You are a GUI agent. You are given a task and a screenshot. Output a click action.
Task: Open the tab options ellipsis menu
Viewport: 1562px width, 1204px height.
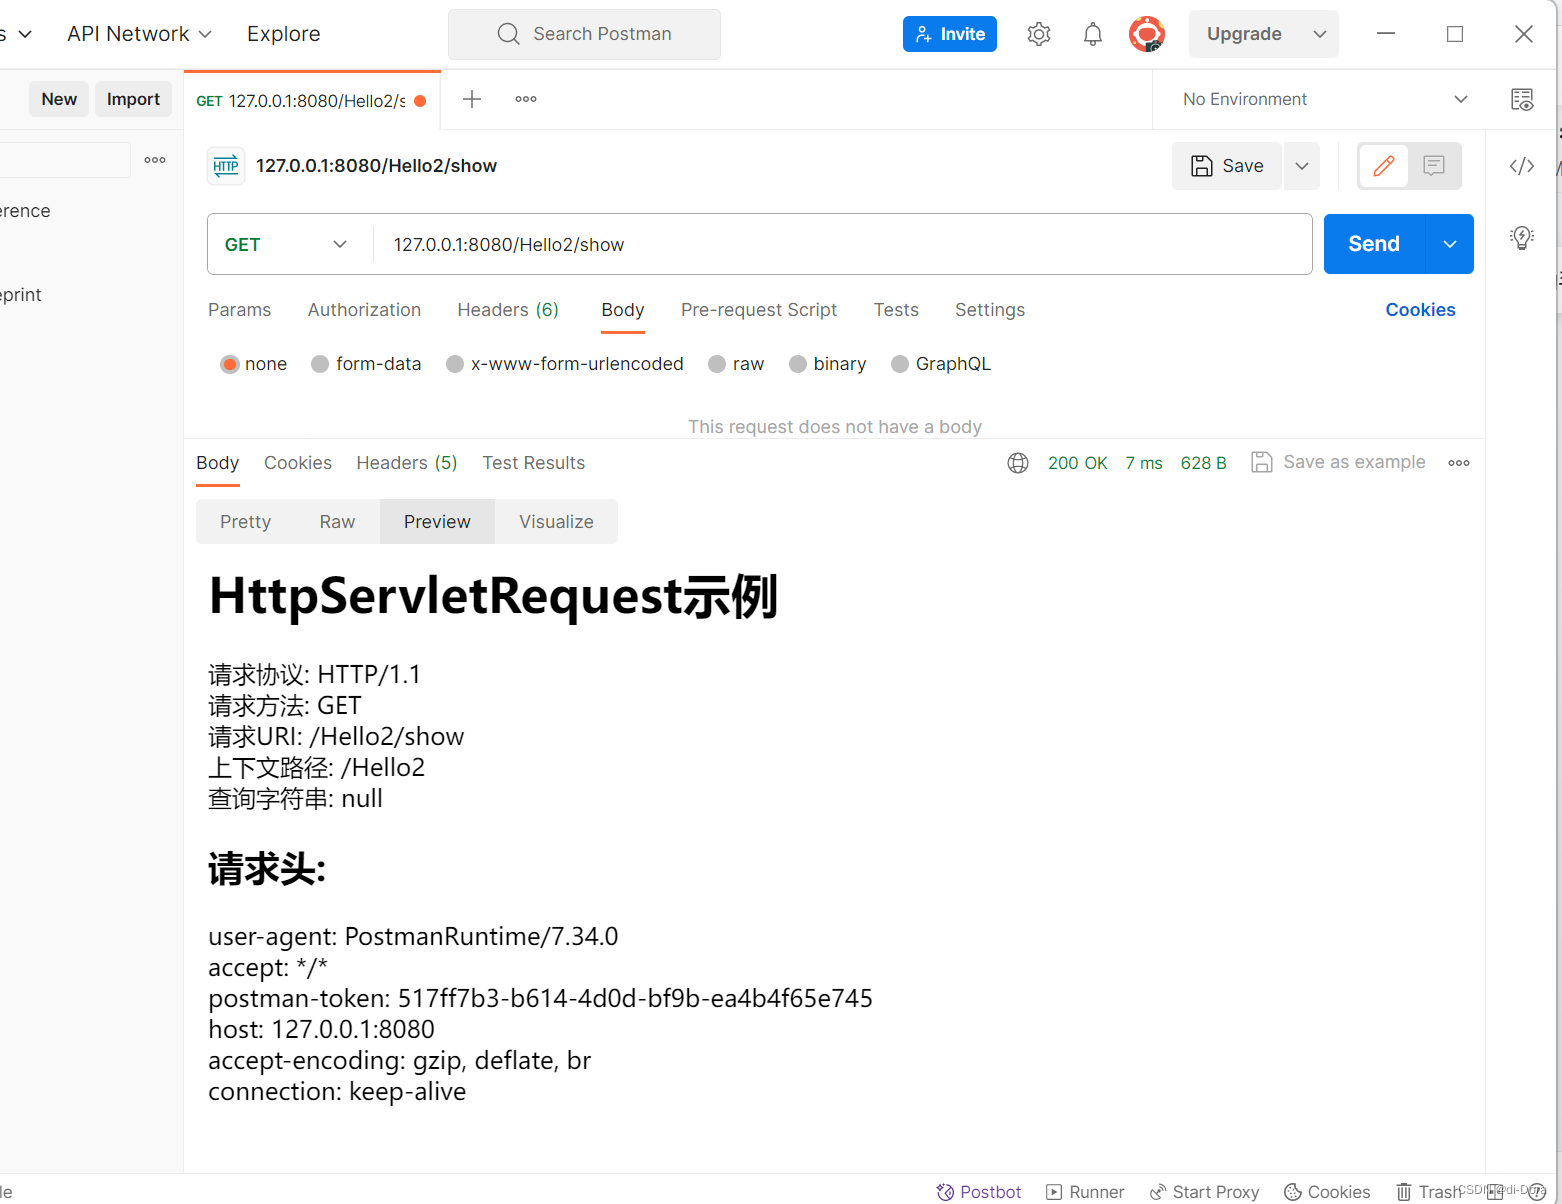526,99
